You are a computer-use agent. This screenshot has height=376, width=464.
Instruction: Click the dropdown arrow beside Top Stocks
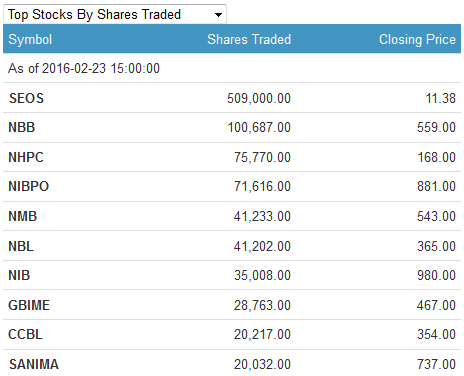(x=218, y=15)
